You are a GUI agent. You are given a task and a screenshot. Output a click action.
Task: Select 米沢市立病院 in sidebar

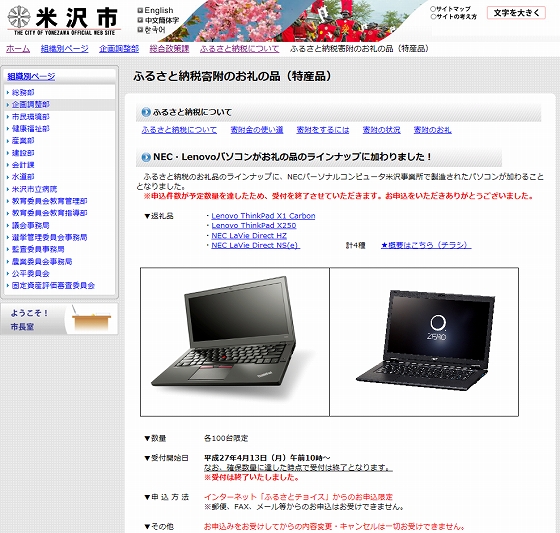(34, 189)
